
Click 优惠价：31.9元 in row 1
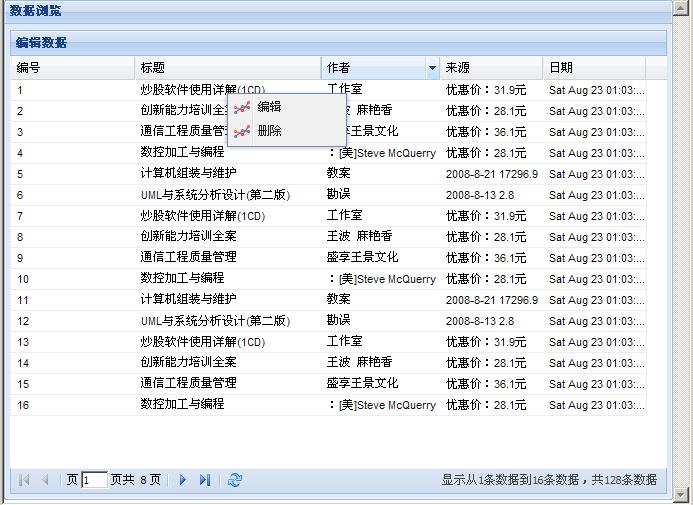click(486, 90)
